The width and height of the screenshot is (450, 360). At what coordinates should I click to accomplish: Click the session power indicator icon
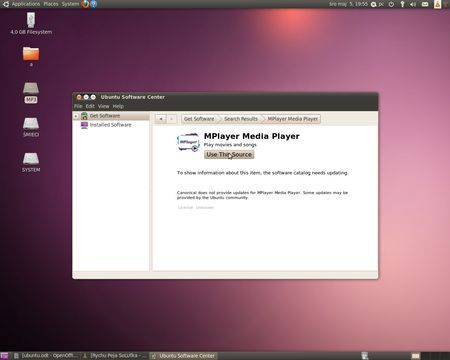point(392,4)
